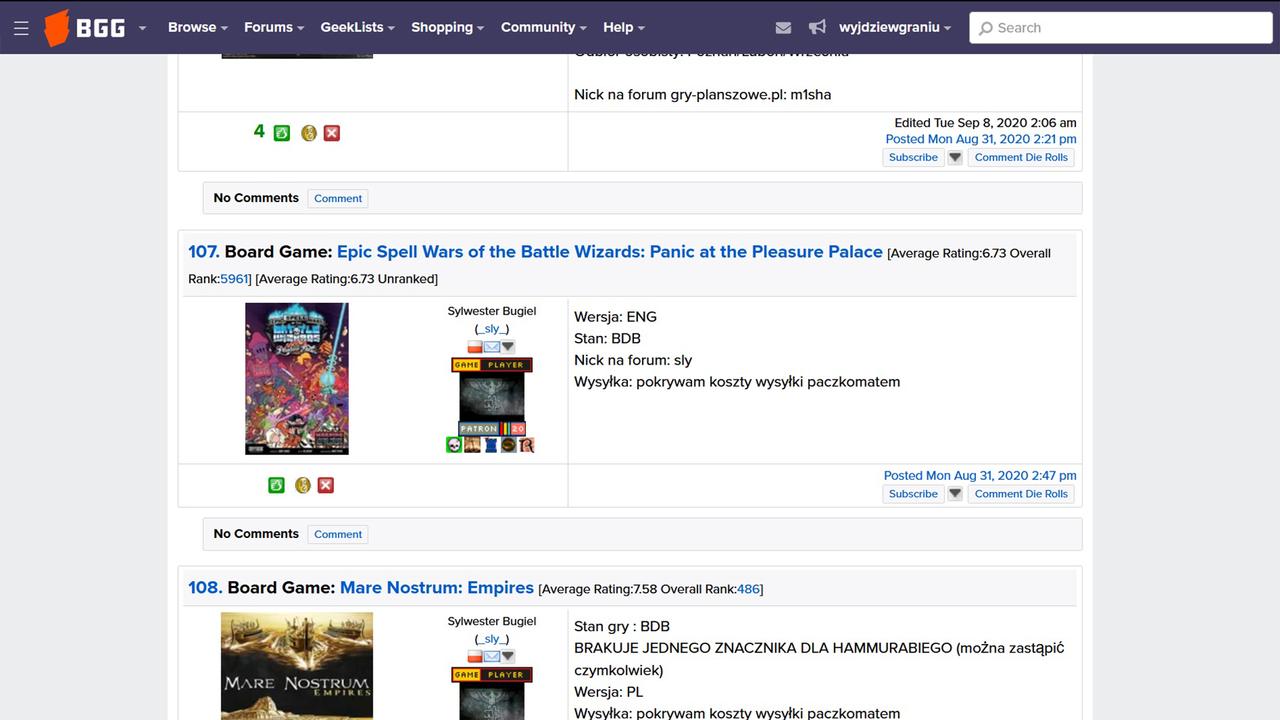
Task: Open the Browse menu
Action: [197, 28]
